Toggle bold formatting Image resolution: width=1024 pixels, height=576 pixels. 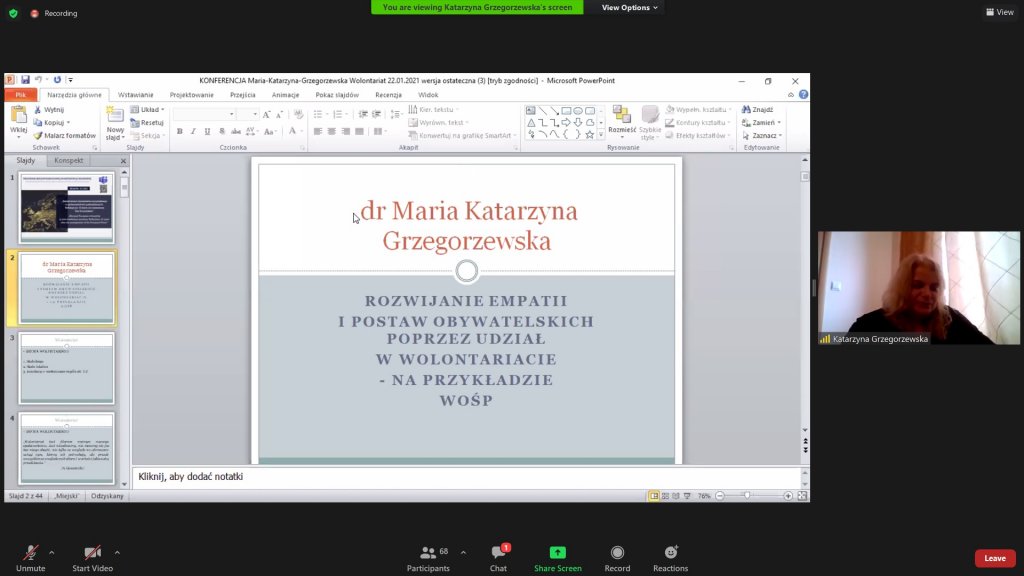click(x=180, y=131)
